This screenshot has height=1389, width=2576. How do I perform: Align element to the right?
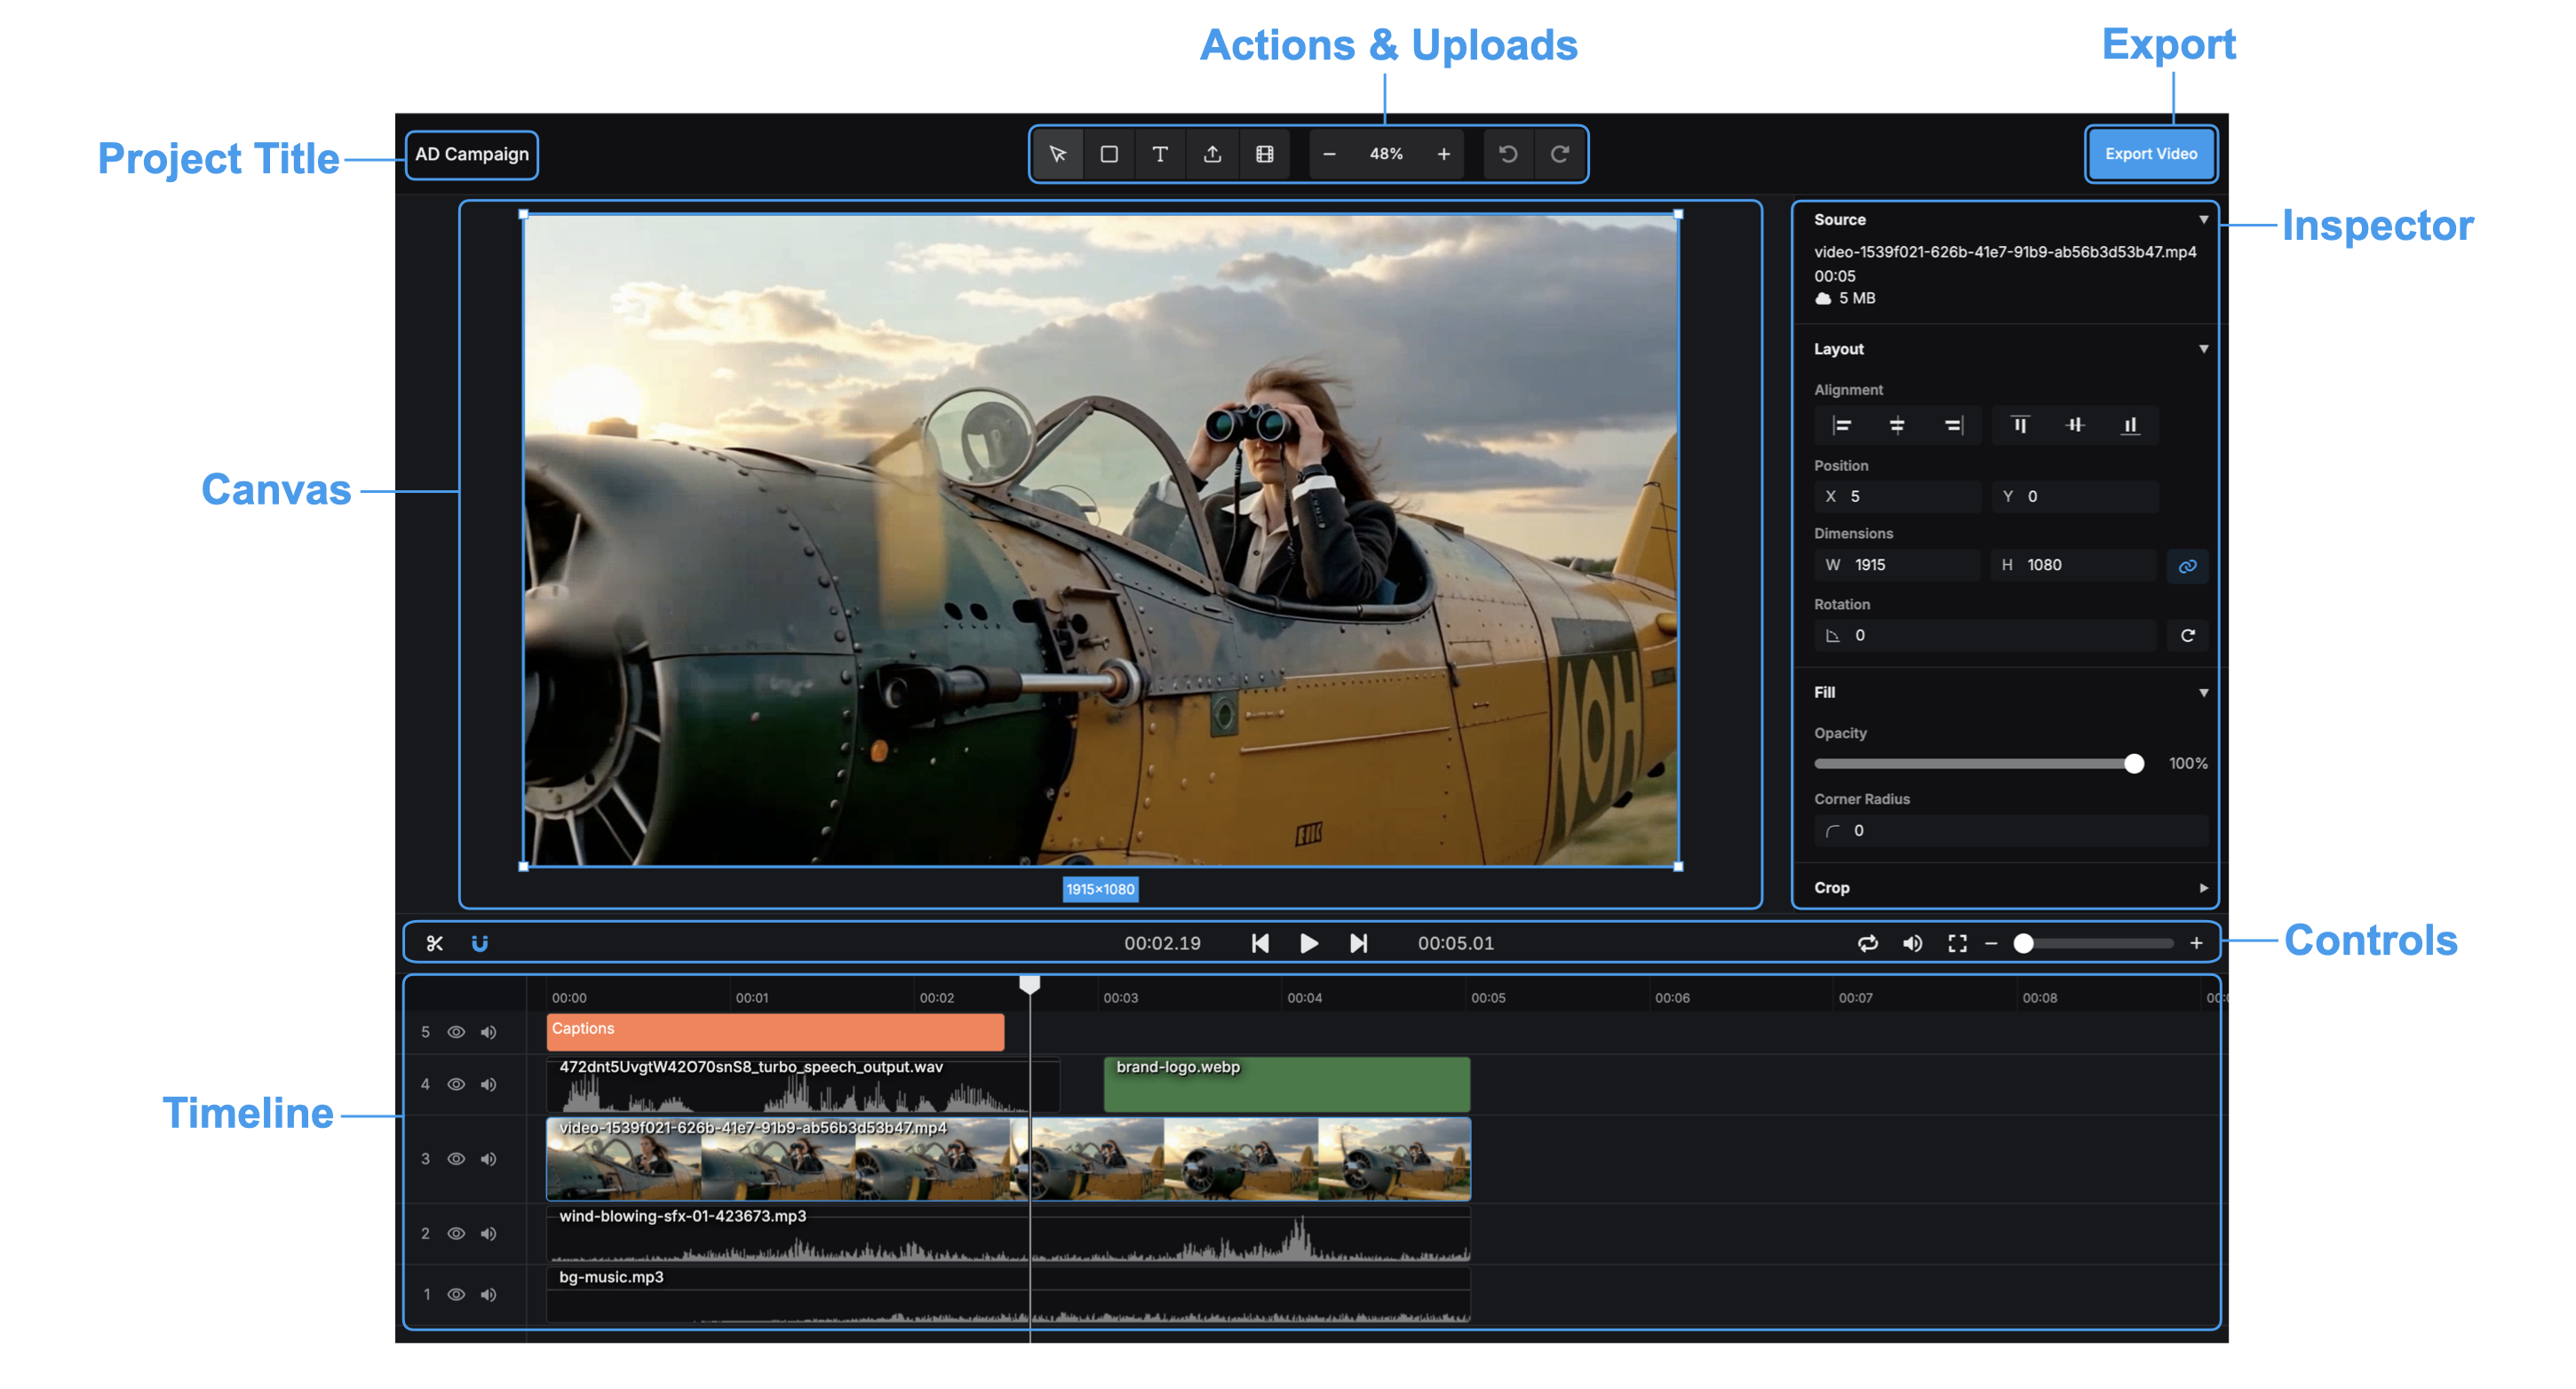pyautogui.click(x=1953, y=426)
